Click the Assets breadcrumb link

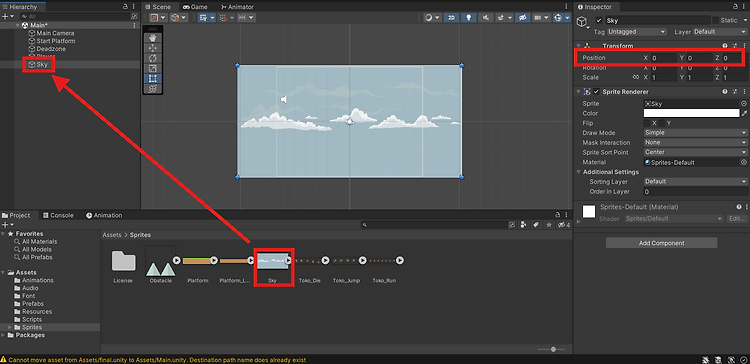pyautogui.click(x=111, y=235)
